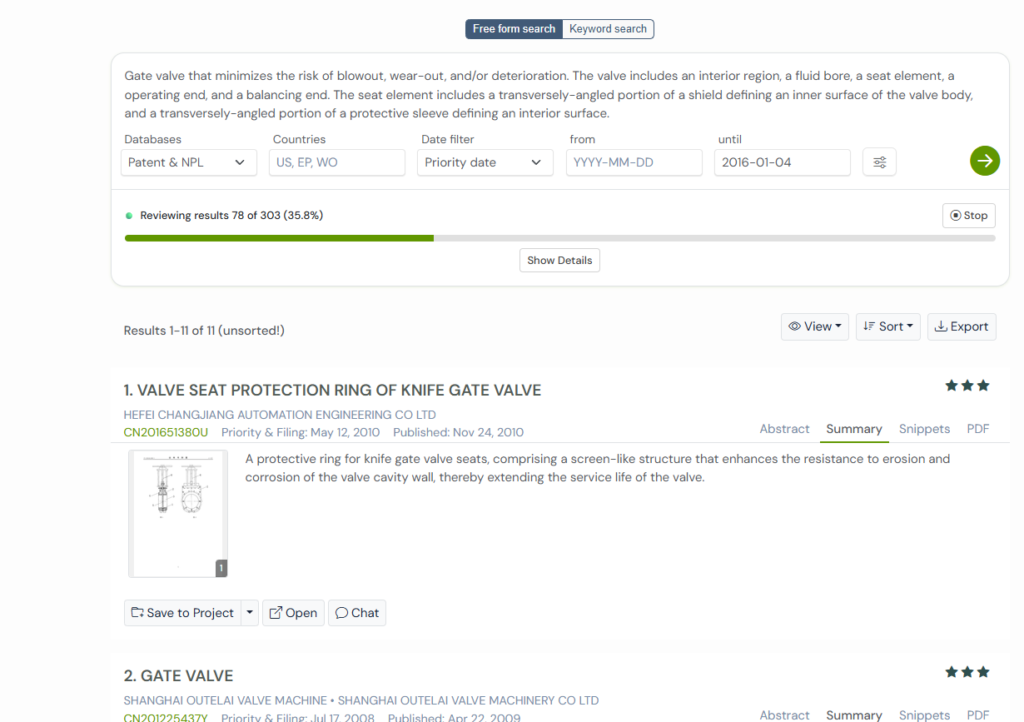This screenshot has width=1024, height=722.
Task: Export the search results list
Action: (x=961, y=326)
